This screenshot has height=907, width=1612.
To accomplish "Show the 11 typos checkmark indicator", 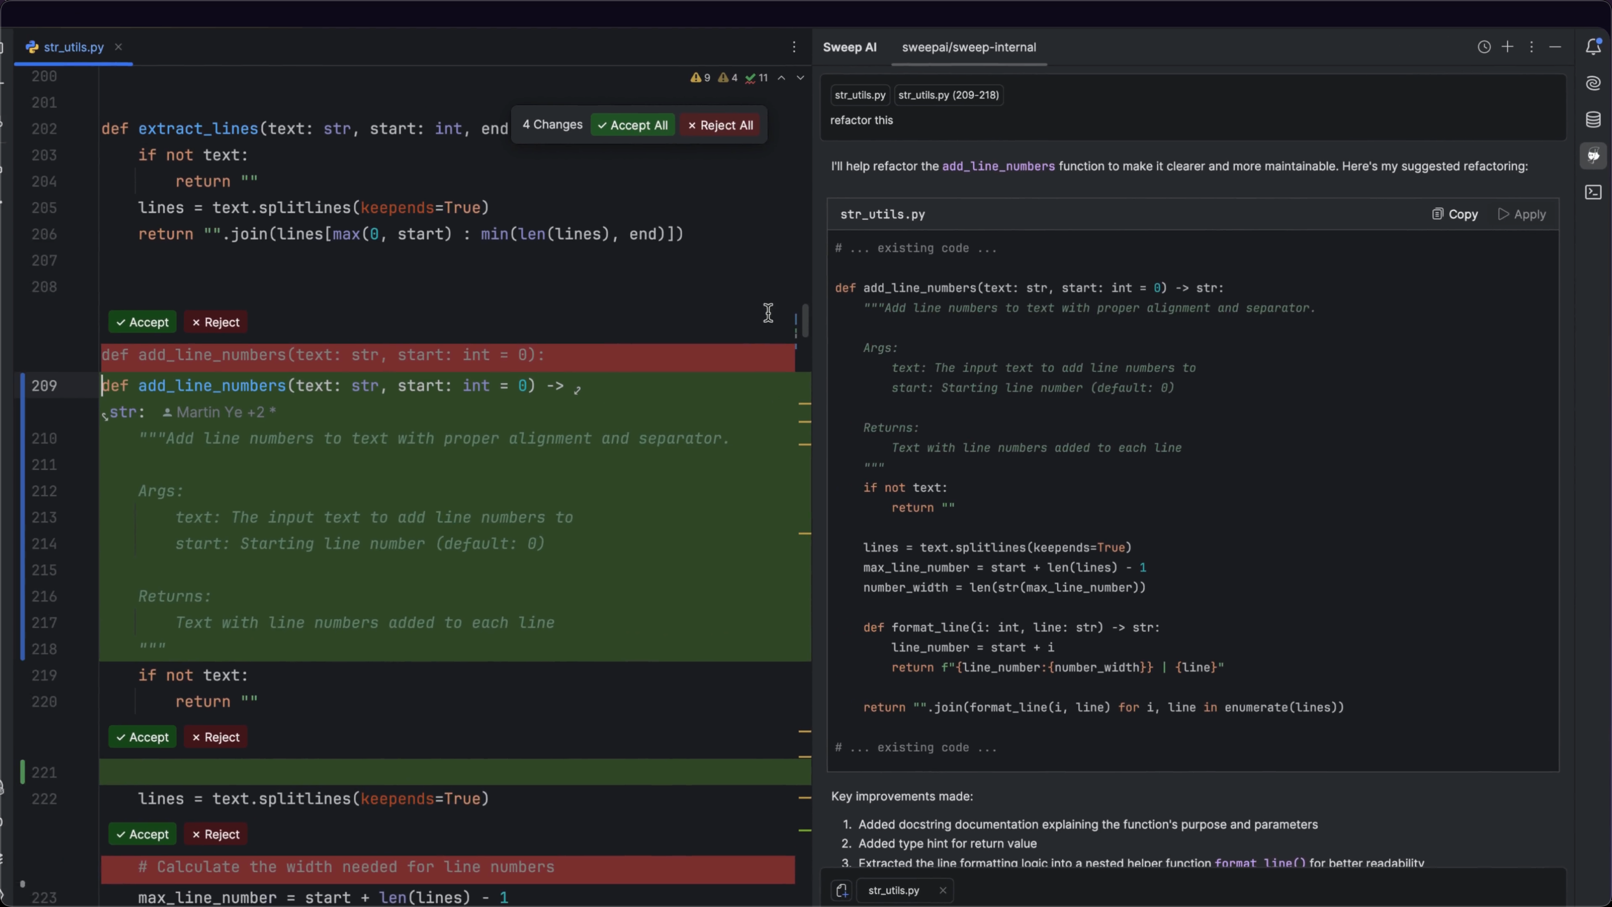I will (x=757, y=77).
